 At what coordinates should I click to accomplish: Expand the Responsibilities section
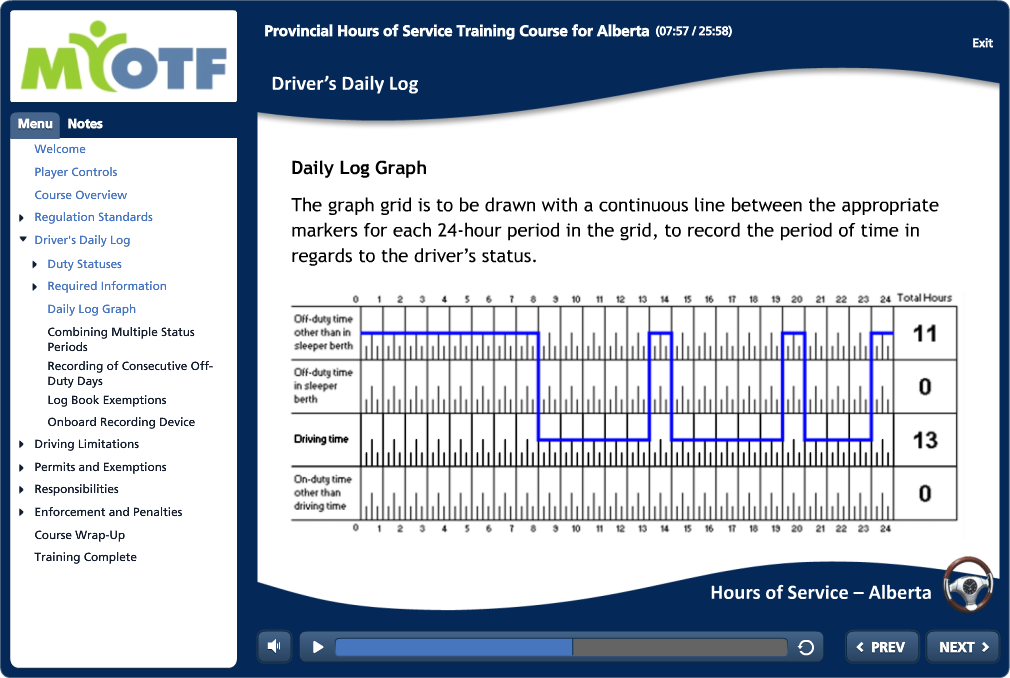pyautogui.click(x=21, y=489)
